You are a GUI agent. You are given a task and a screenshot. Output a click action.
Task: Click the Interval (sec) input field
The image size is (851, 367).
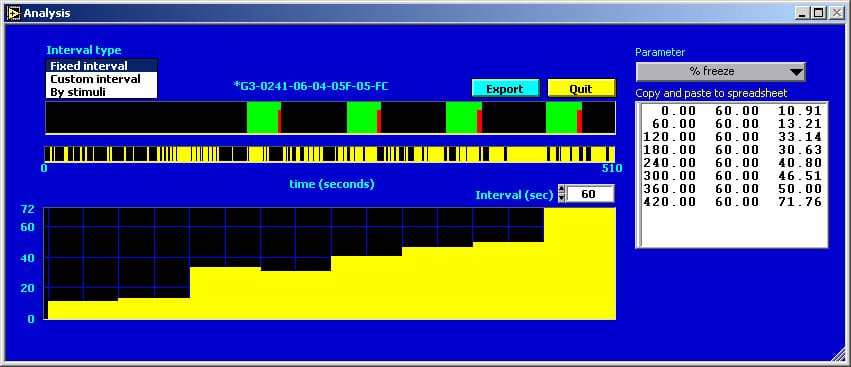pyautogui.click(x=590, y=194)
